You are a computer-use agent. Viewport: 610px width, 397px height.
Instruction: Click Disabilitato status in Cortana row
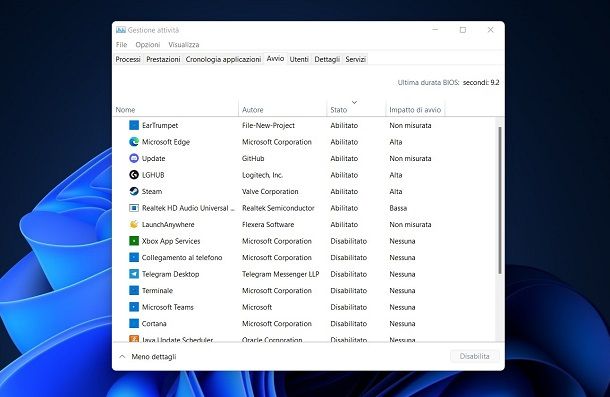(x=349, y=323)
